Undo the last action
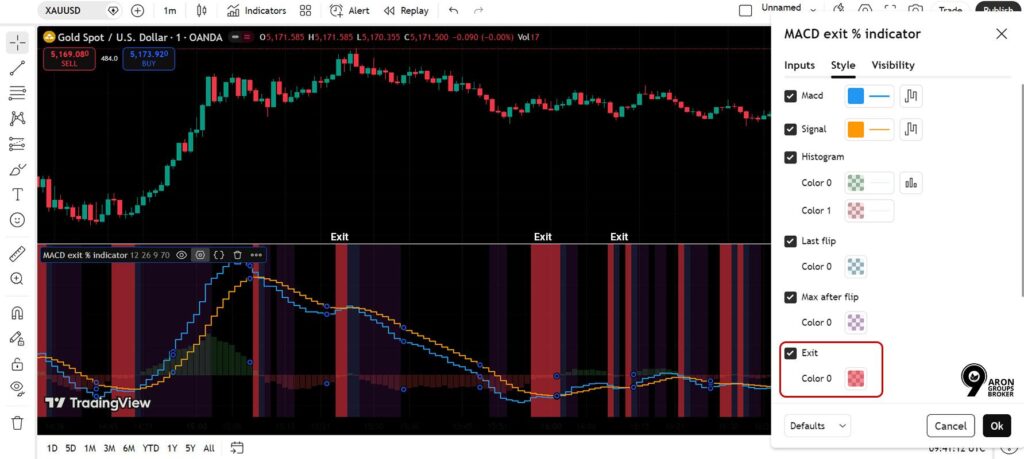The width and height of the screenshot is (1024, 459). [454, 10]
